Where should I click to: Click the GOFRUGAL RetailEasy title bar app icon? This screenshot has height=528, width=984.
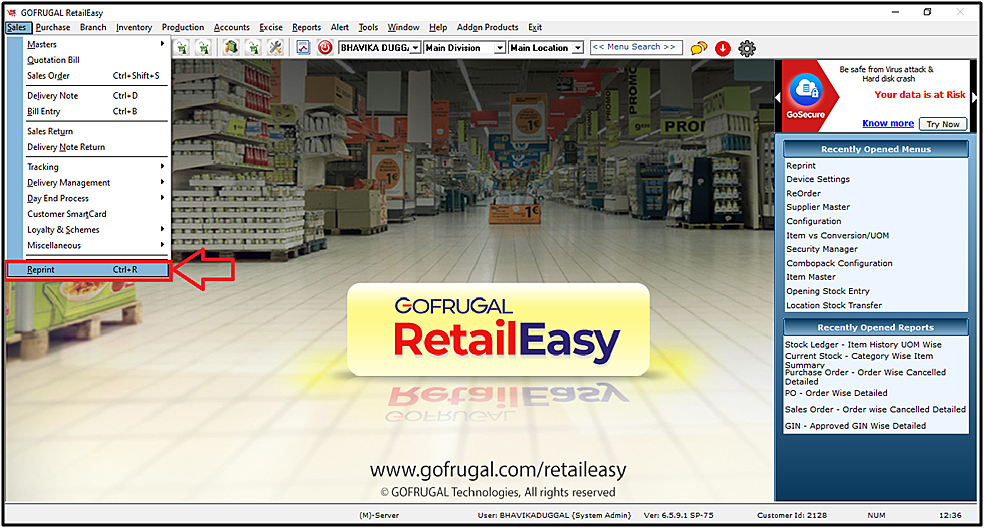[11, 13]
